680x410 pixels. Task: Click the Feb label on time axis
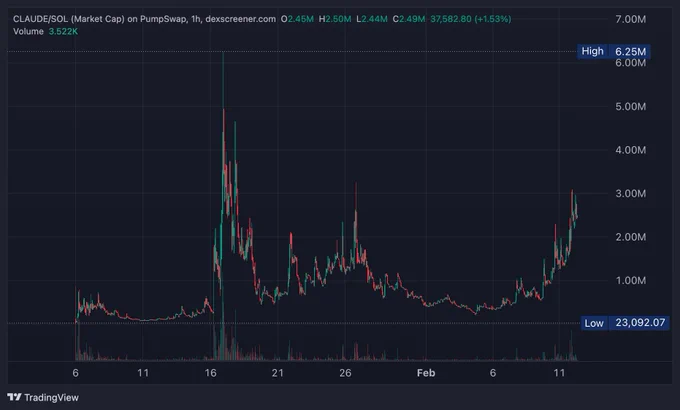pos(426,373)
